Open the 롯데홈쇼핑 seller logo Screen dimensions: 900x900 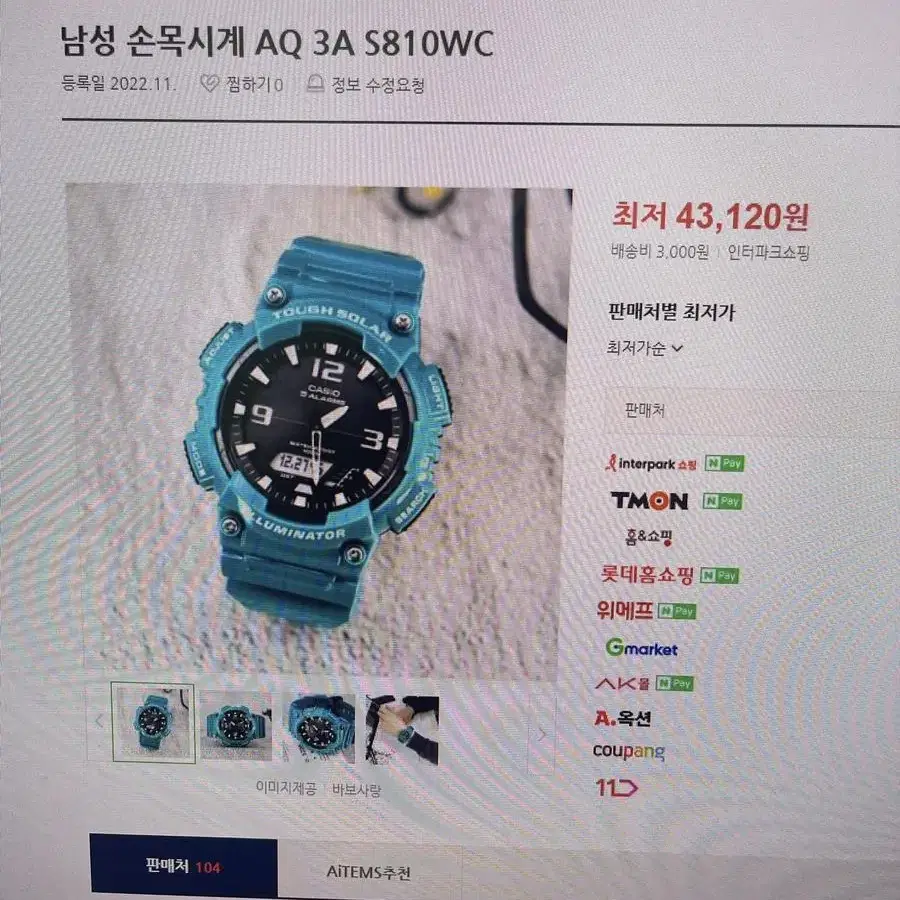pyautogui.click(x=647, y=574)
